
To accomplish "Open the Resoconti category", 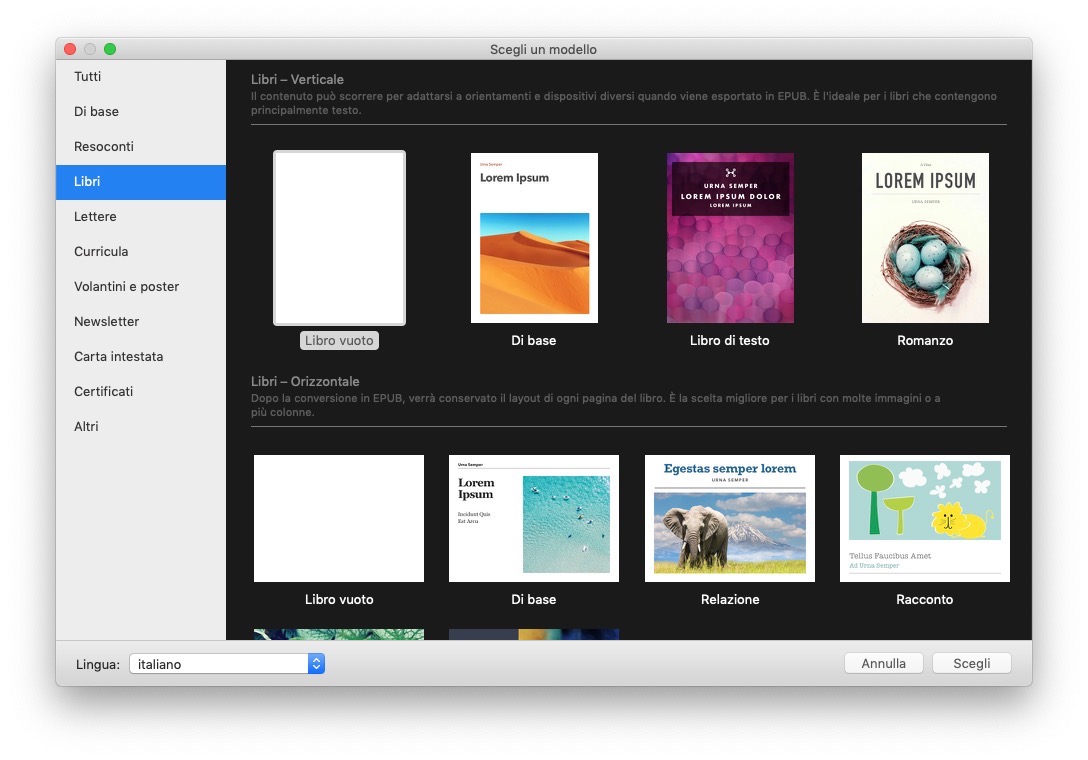I will tap(104, 147).
